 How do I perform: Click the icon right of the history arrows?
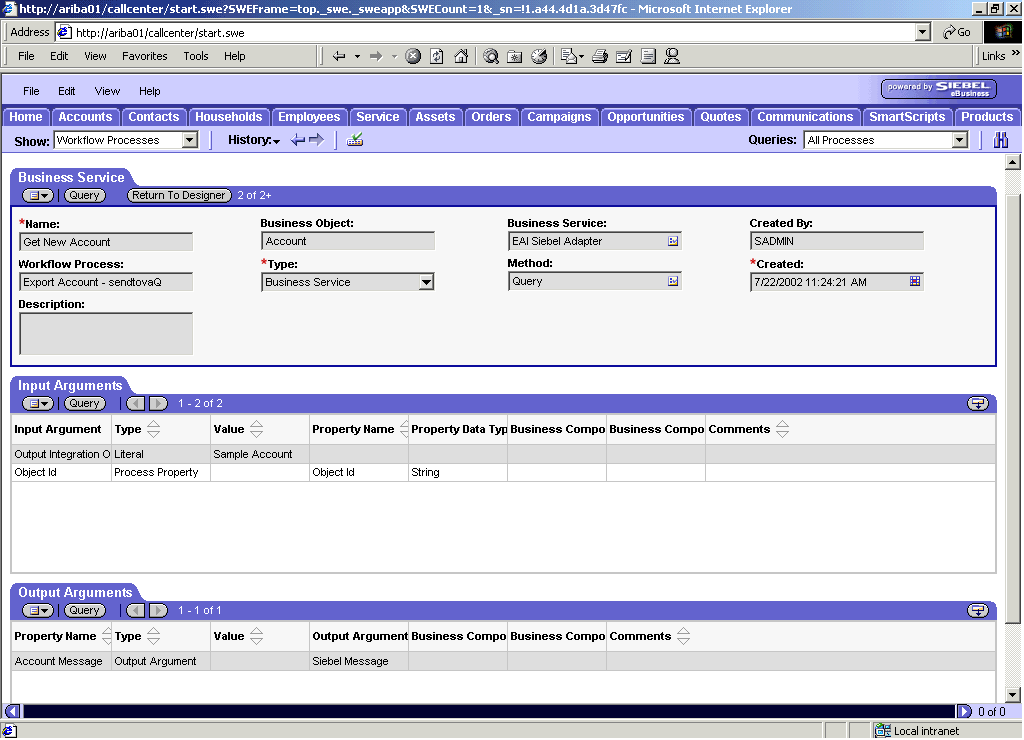coord(355,140)
